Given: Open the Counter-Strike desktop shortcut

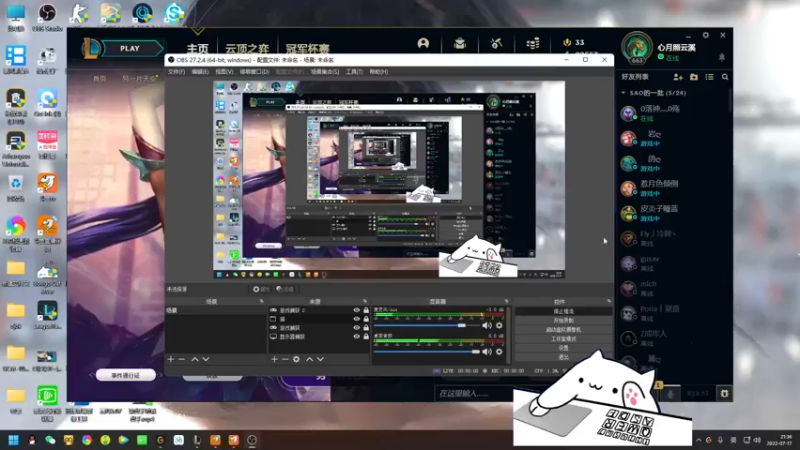Looking at the screenshot, I should point(79,14).
